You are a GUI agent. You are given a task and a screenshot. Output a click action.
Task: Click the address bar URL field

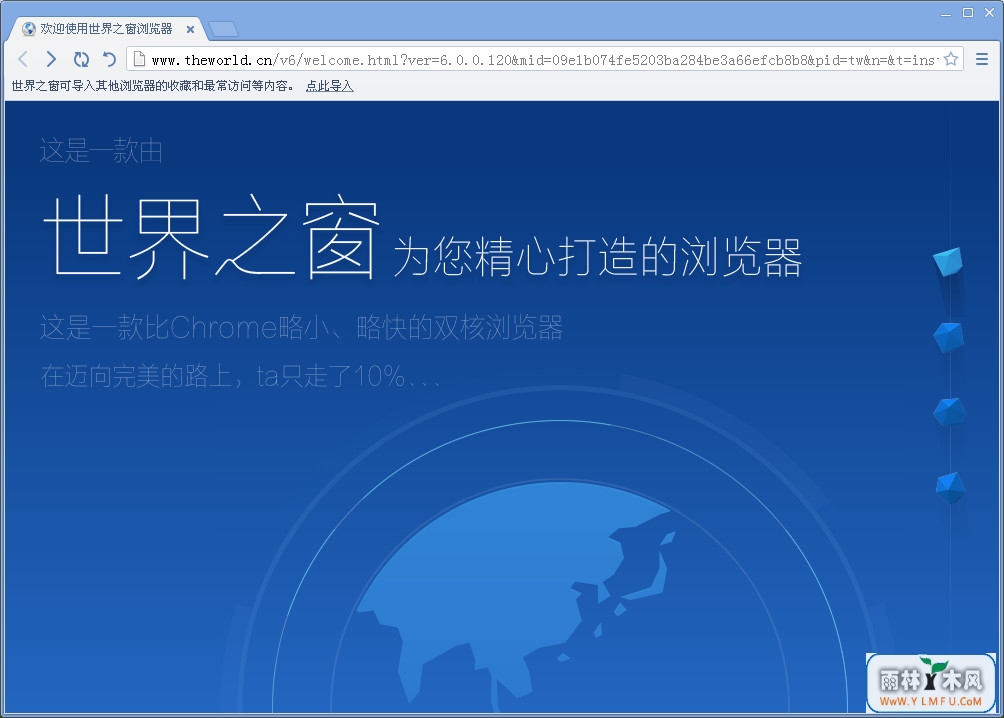tap(544, 60)
